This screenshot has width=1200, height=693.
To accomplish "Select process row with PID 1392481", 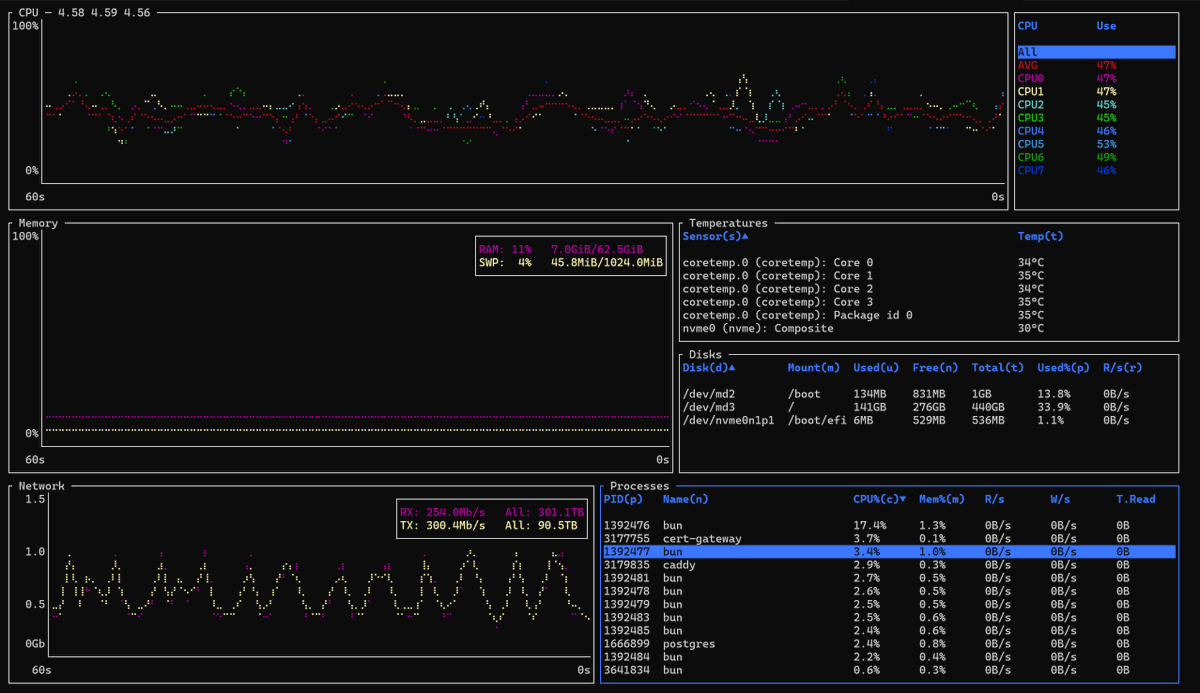I will (890, 578).
